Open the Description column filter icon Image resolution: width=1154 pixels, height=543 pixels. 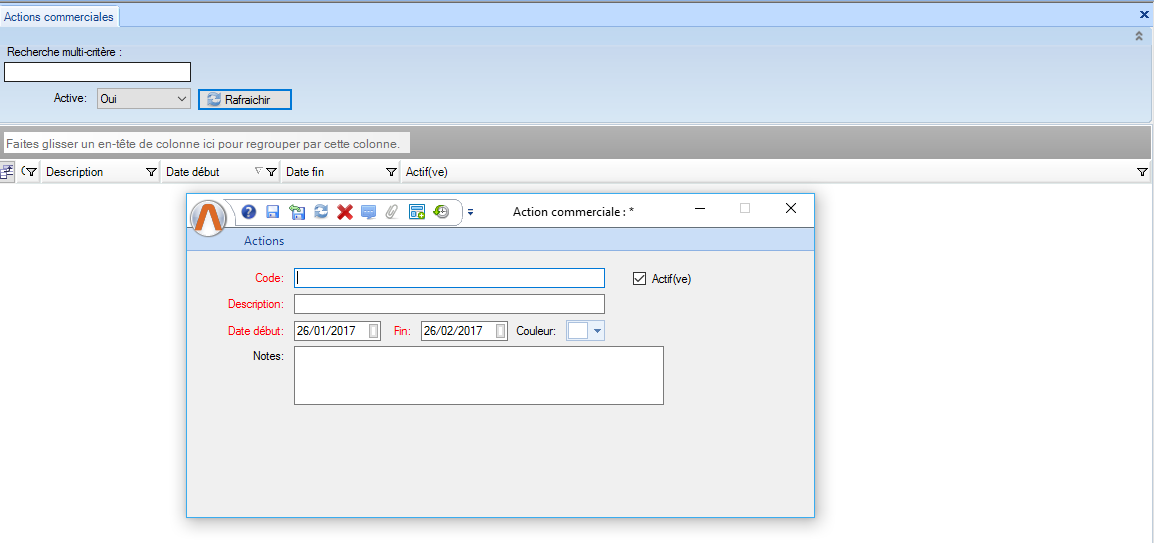(x=151, y=172)
